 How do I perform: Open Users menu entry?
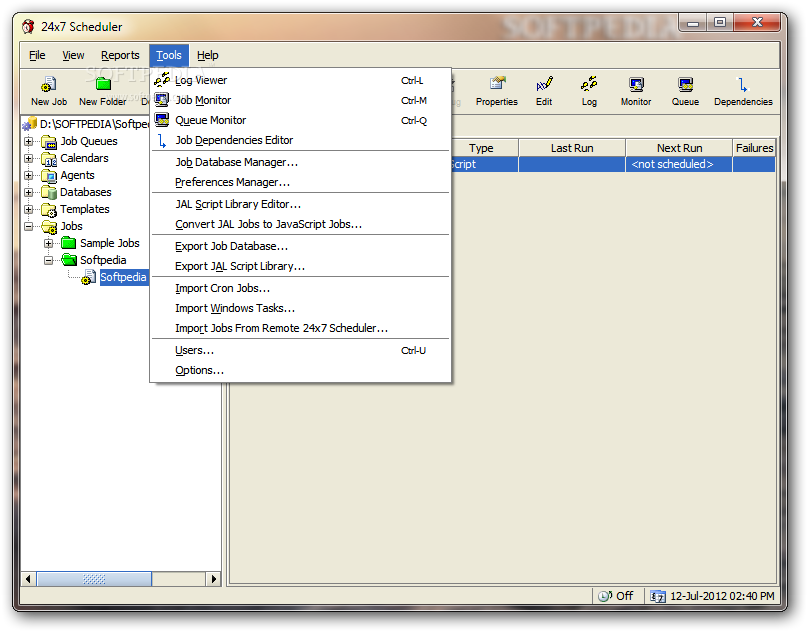coord(300,351)
